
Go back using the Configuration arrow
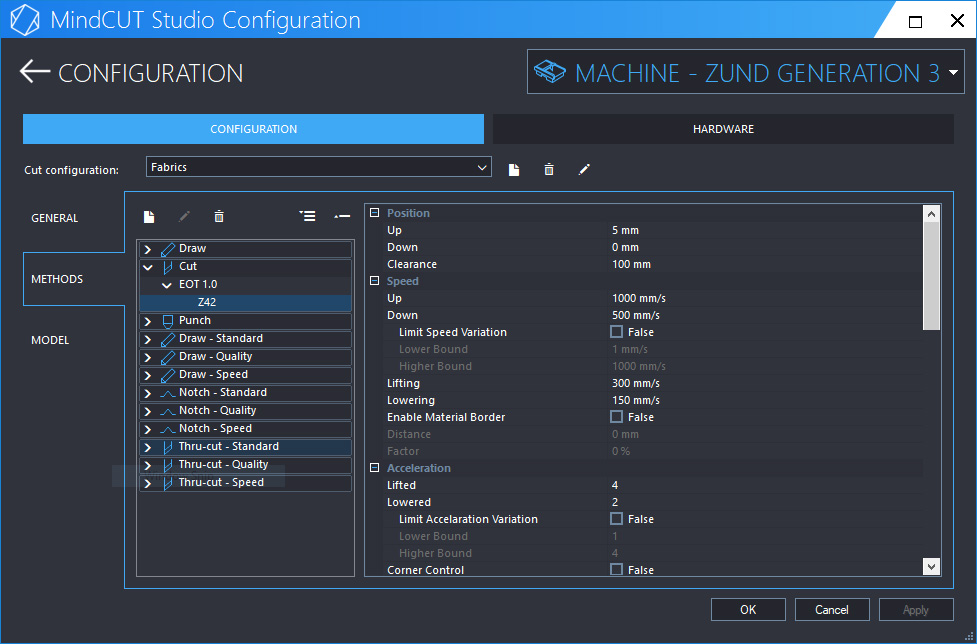[35, 72]
